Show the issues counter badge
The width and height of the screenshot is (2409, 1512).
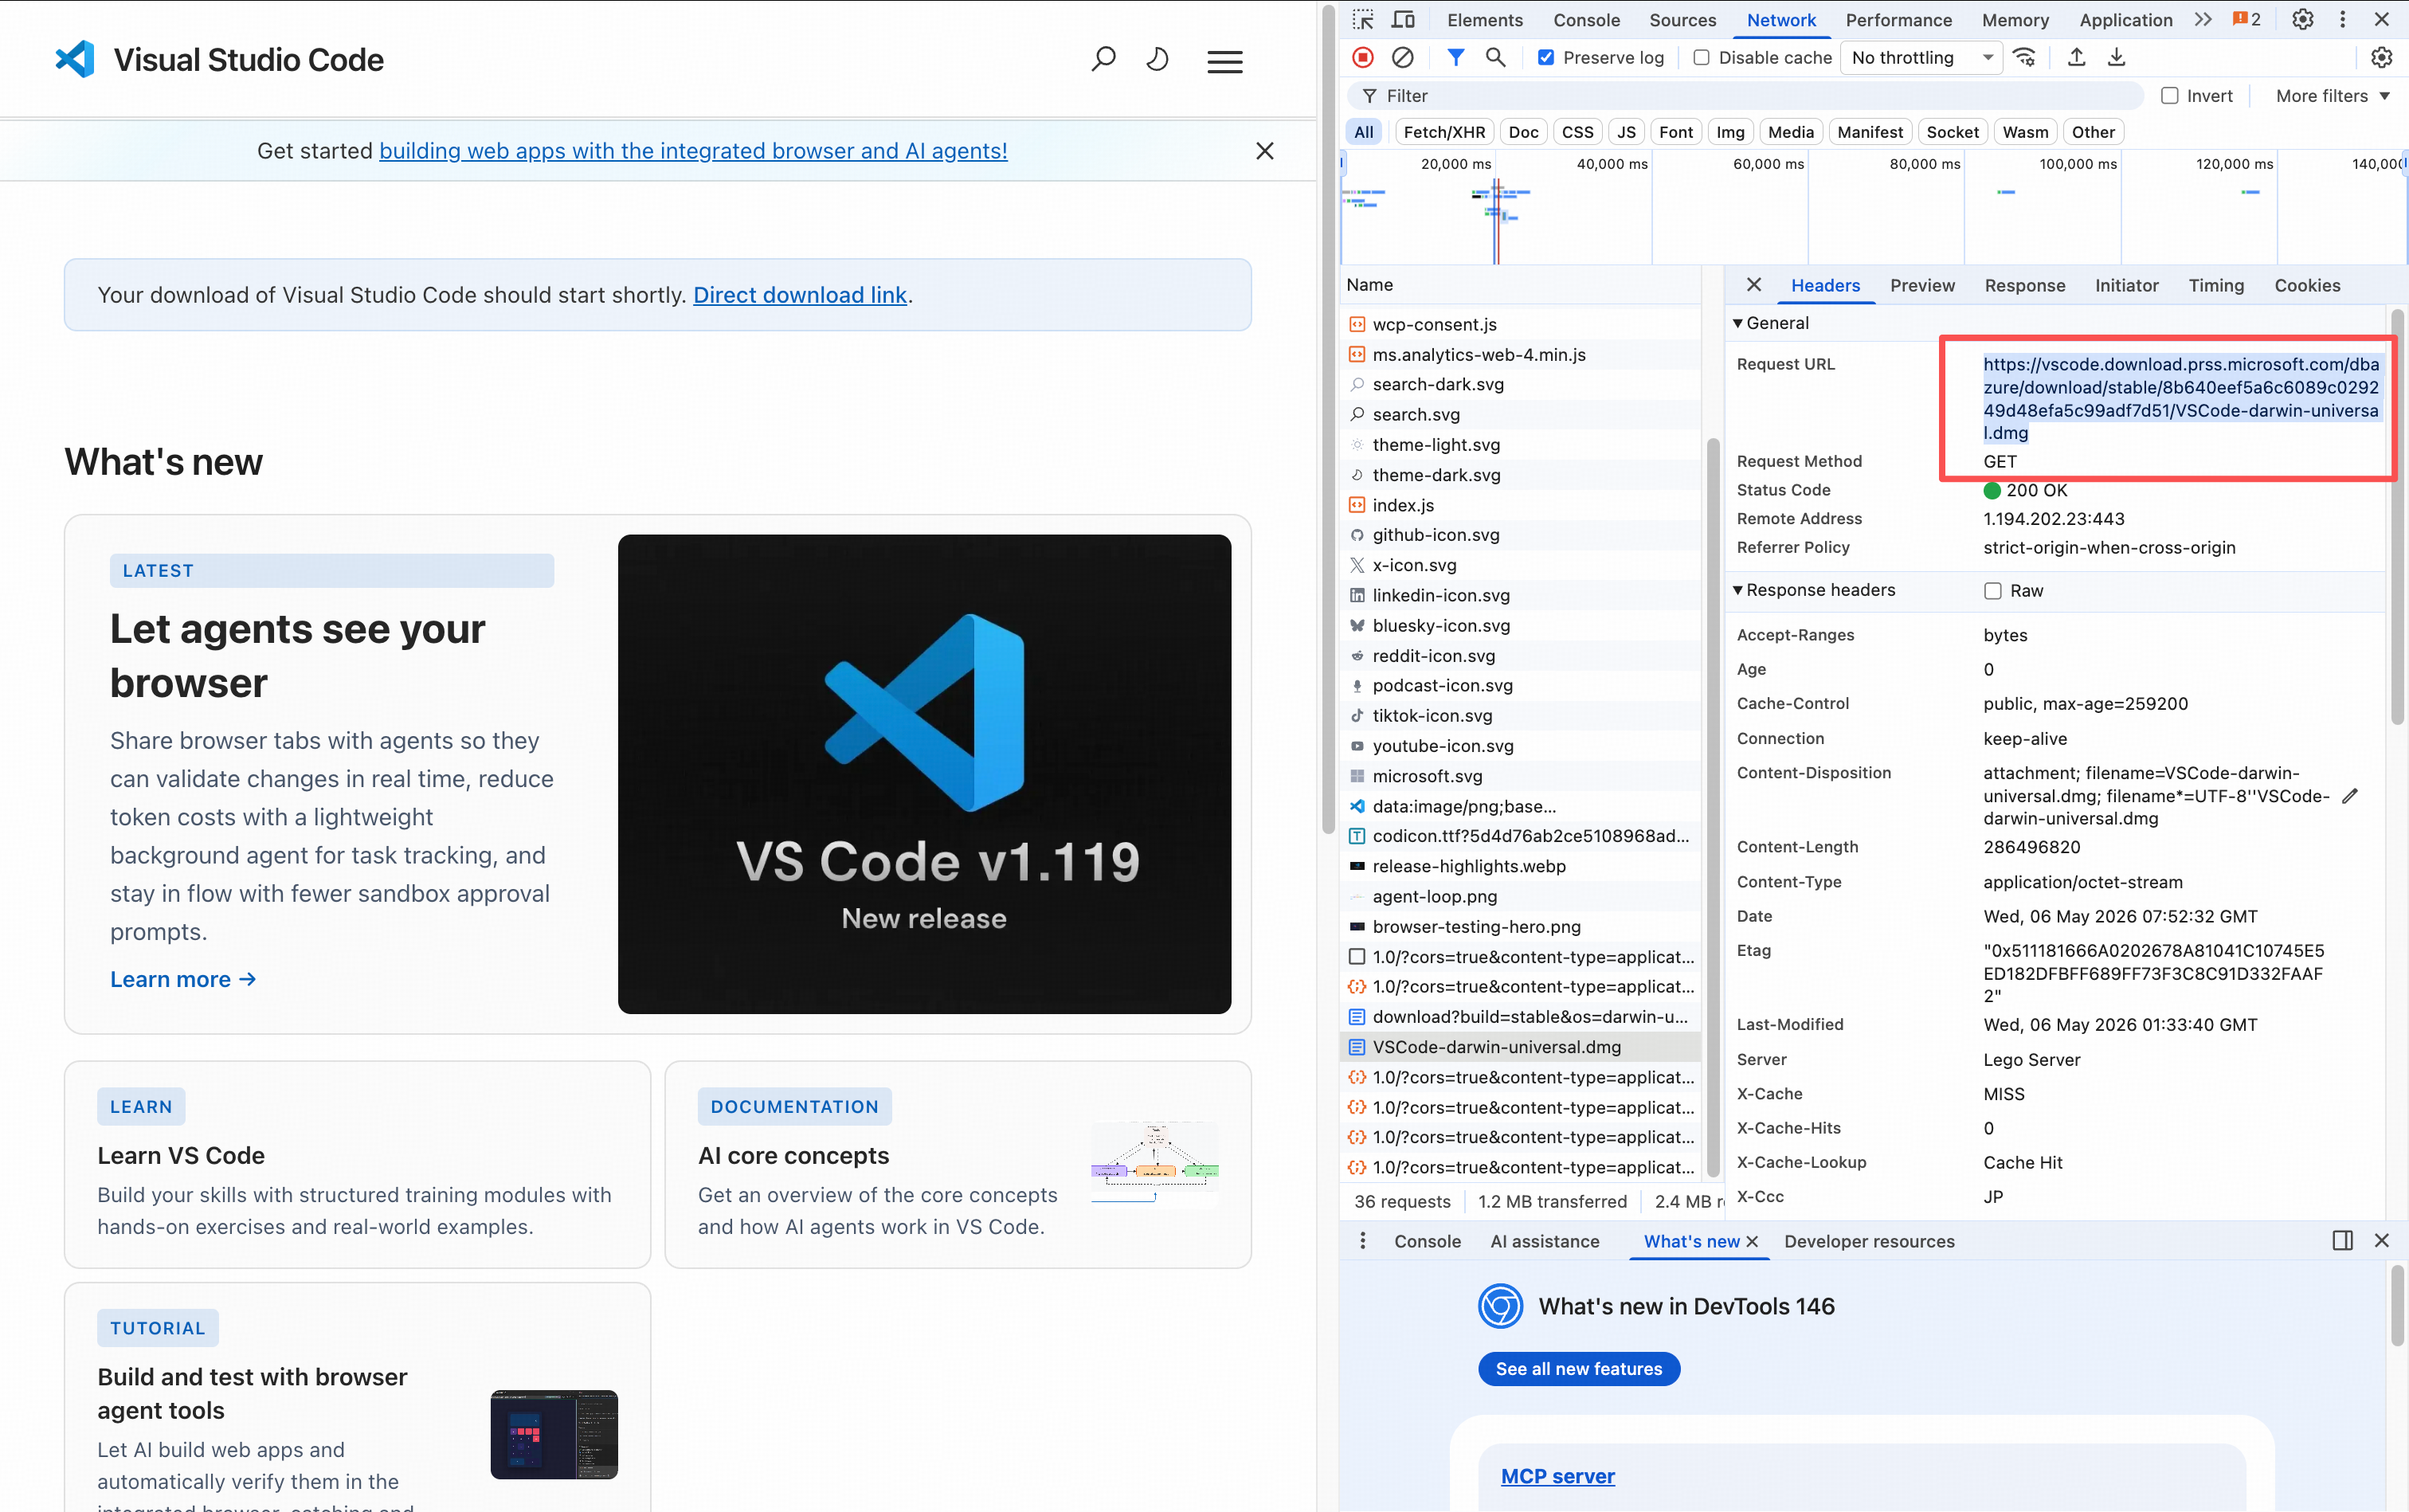2246,19
